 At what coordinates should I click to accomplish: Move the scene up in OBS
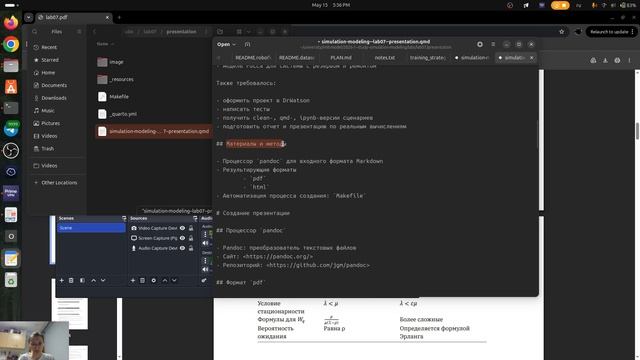click(x=93, y=280)
